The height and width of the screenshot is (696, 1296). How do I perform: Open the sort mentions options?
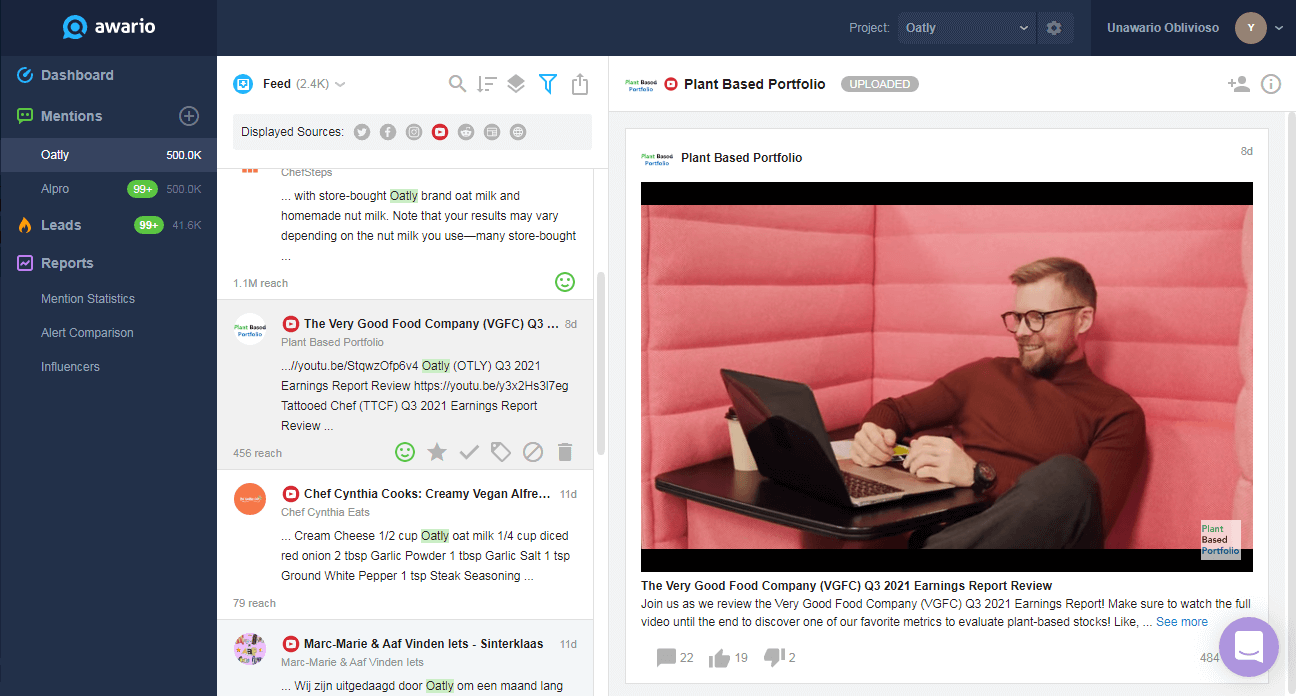pos(487,84)
